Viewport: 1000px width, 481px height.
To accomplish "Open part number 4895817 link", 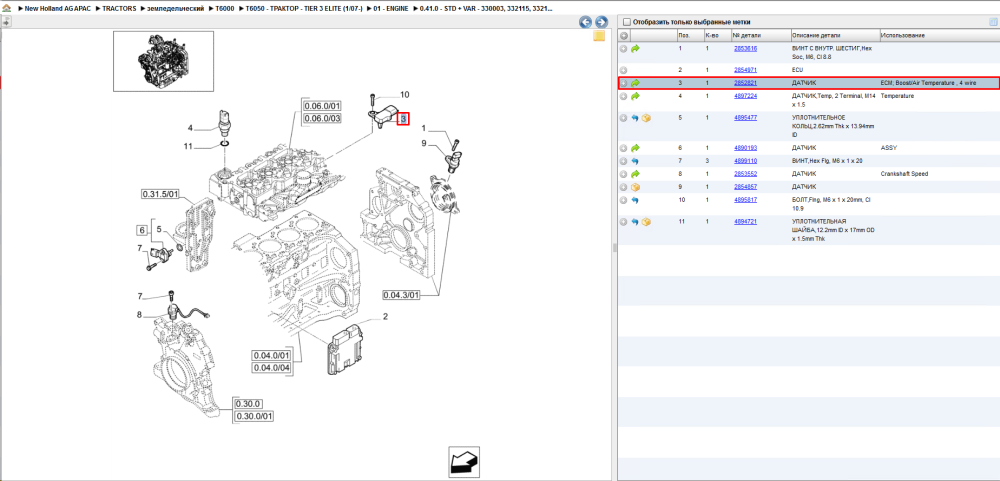I will pyautogui.click(x=746, y=200).
